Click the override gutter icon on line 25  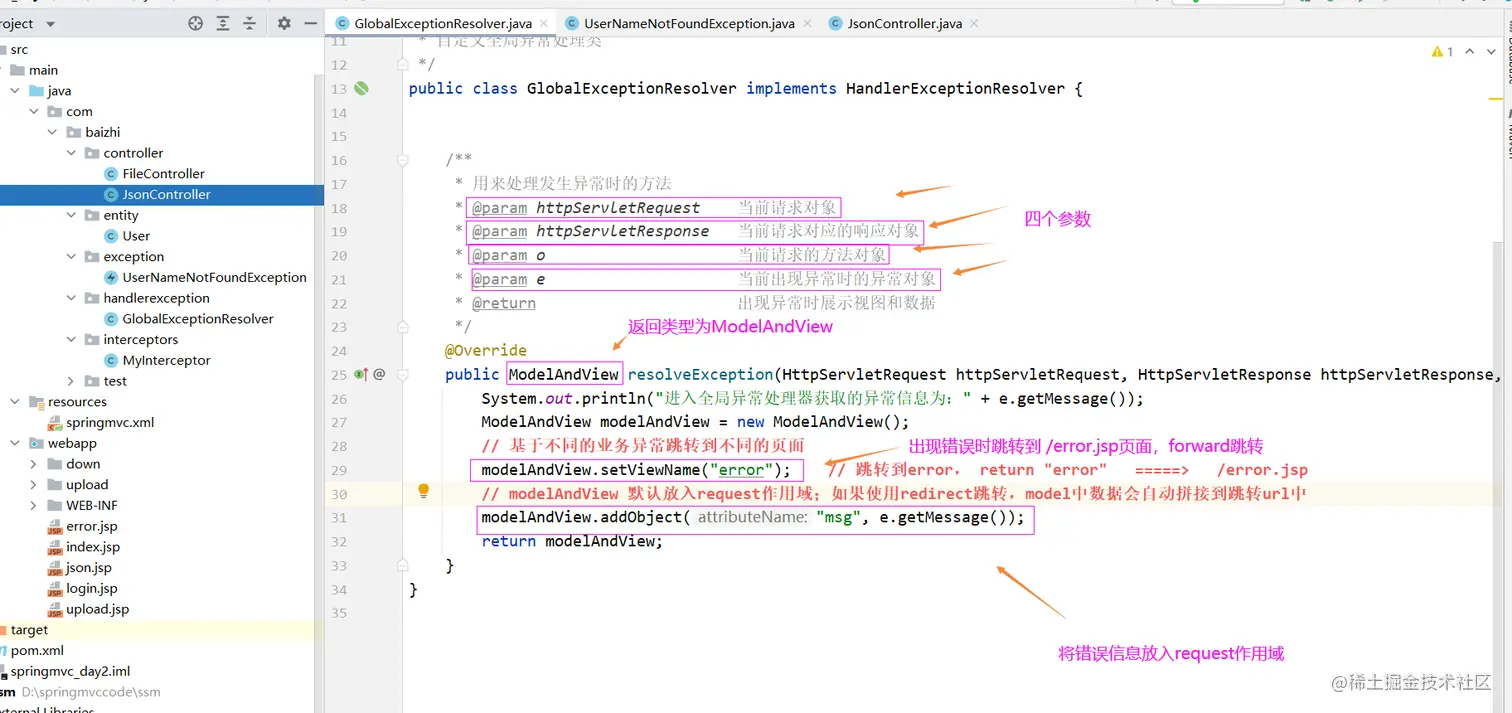point(361,374)
